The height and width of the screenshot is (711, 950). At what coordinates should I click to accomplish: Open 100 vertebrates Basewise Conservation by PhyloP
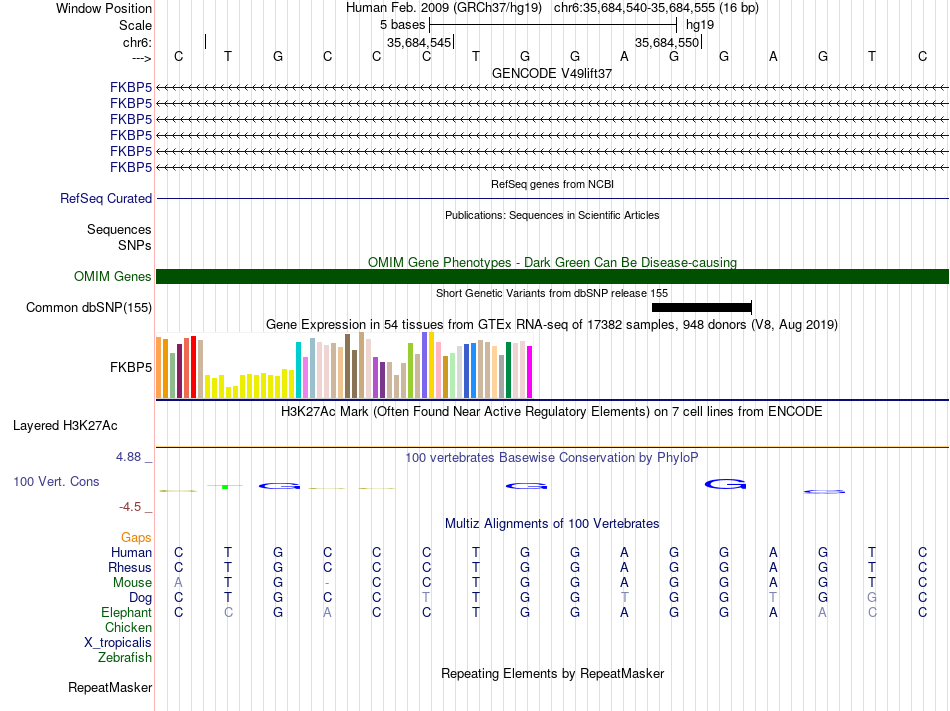click(x=552, y=458)
